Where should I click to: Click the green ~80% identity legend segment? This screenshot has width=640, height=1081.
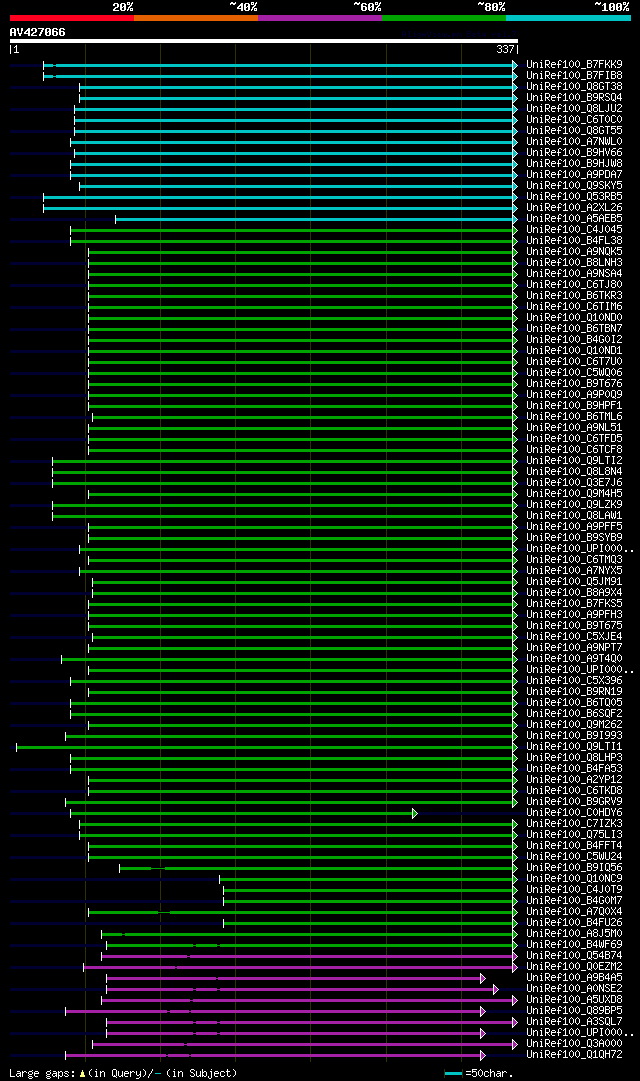tap(444, 18)
